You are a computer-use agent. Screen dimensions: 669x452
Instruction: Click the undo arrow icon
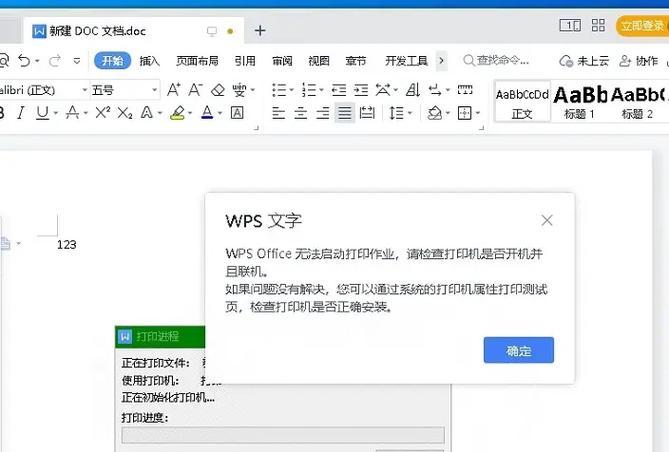[24, 61]
